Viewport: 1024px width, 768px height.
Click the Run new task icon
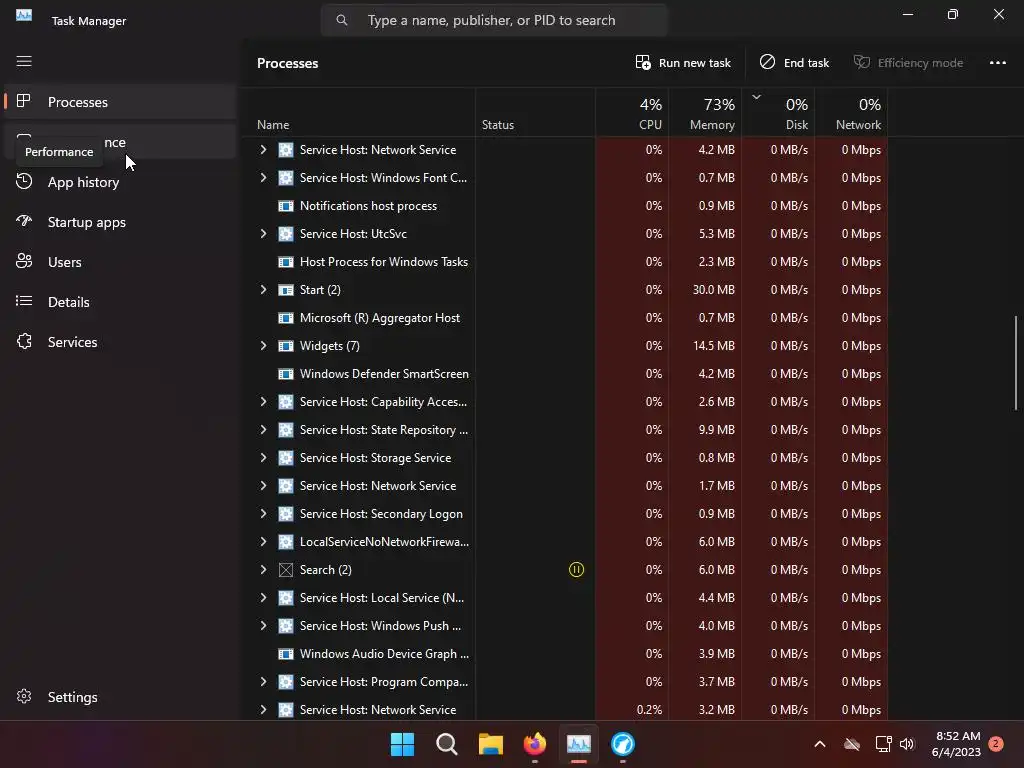coord(643,63)
